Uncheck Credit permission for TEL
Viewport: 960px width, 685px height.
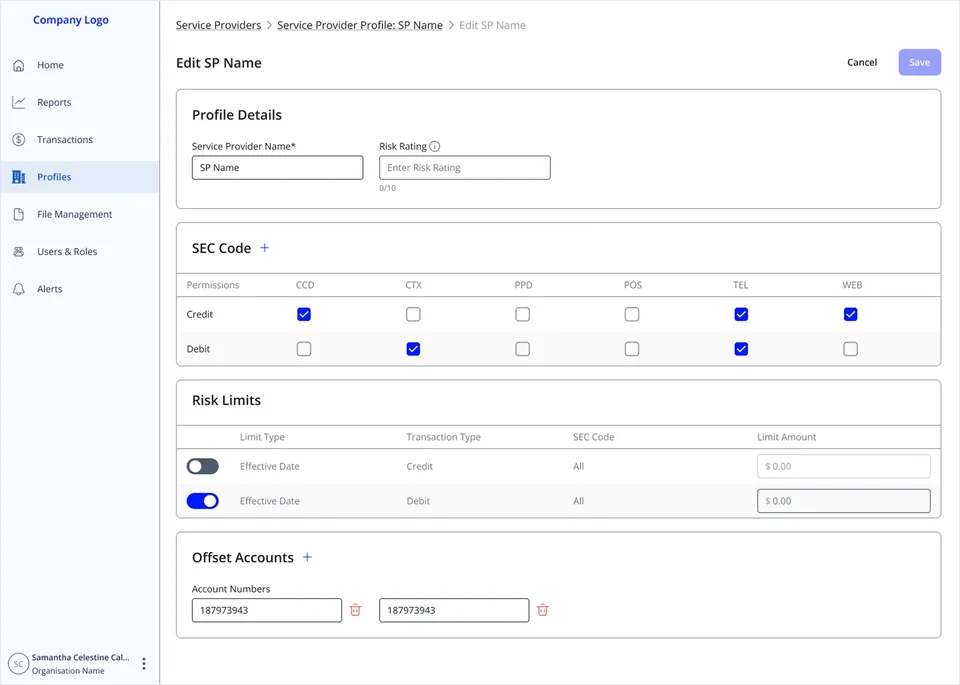[741, 314]
